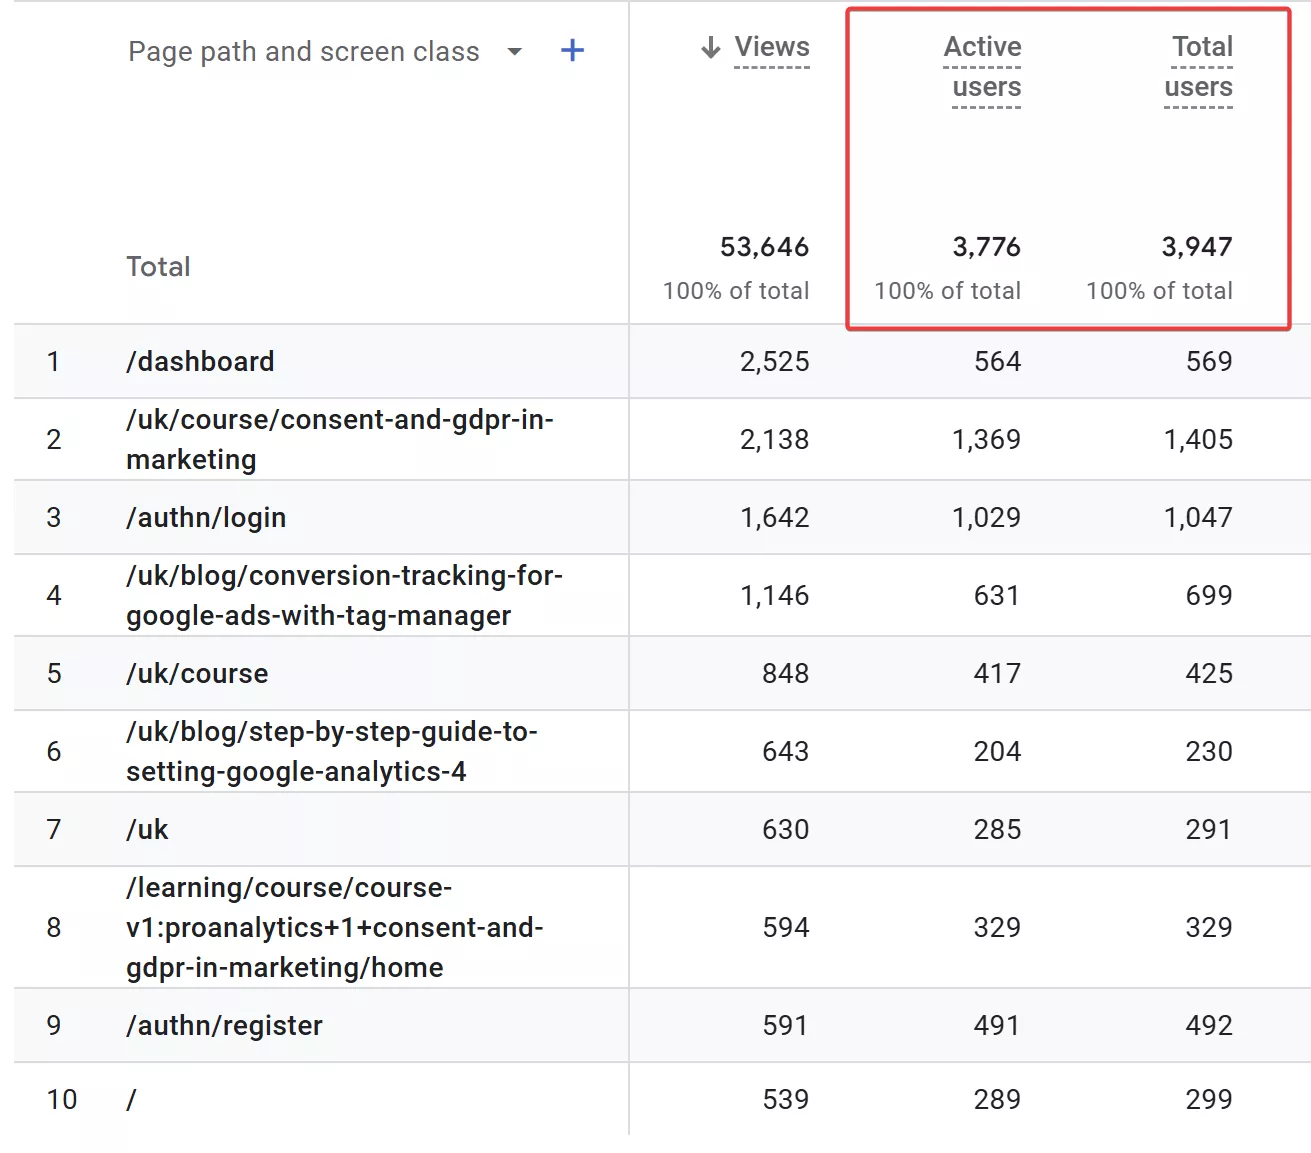Open step-by-step-guide-to-setting-google-analytics-4 path
Viewport: 1311px width, 1153px height.
click(x=332, y=751)
